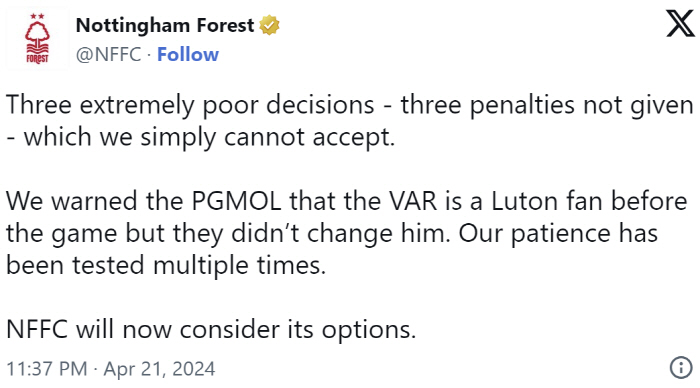Click the tweet info circle icon

(681, 368)
